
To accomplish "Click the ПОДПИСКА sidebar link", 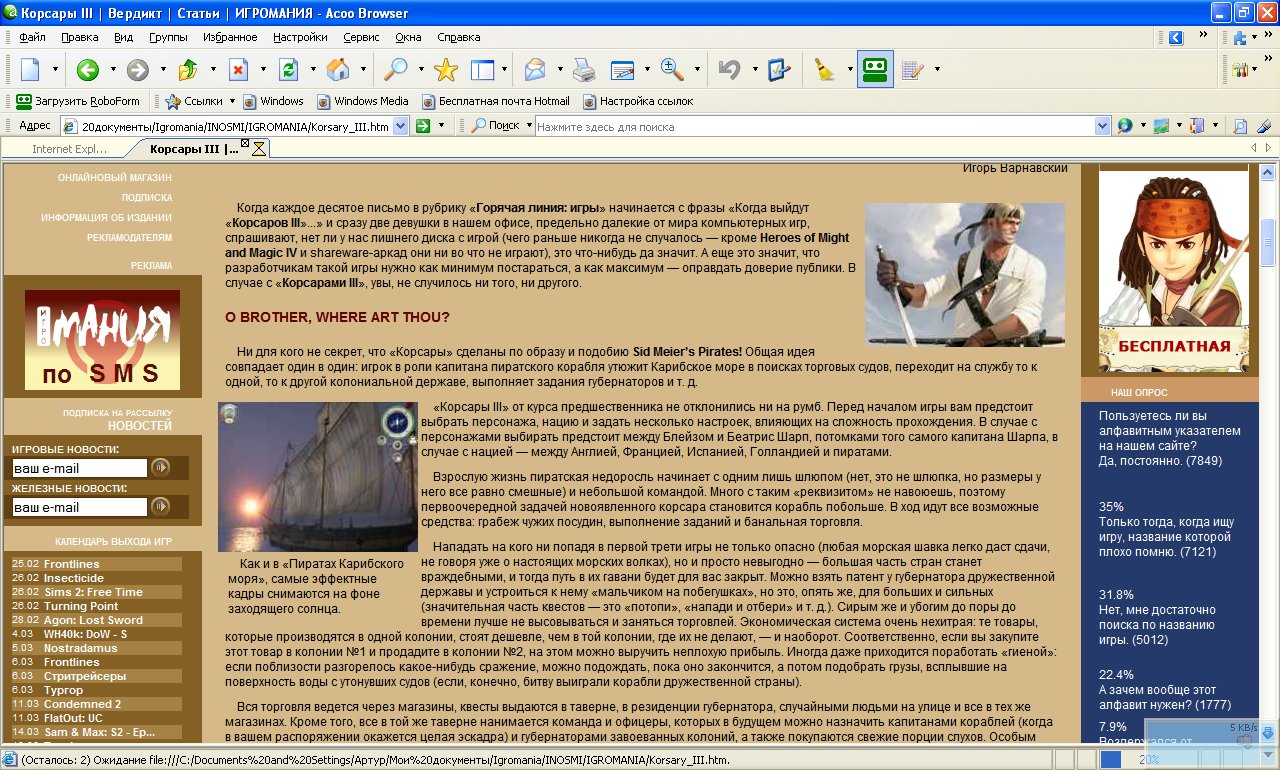I will tap(147, 198).
